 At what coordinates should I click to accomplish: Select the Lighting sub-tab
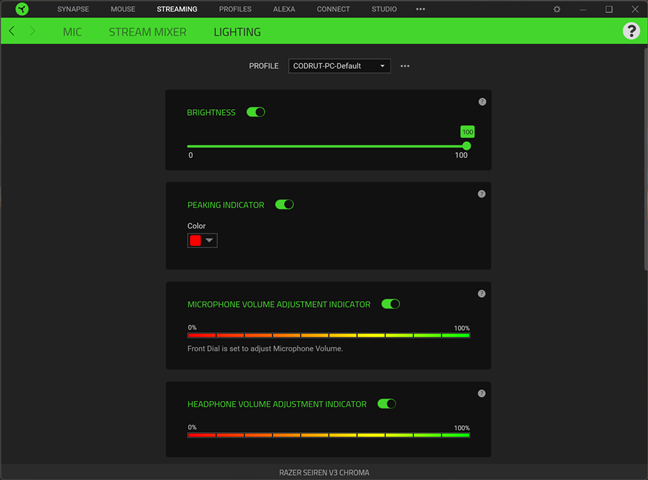237,32
